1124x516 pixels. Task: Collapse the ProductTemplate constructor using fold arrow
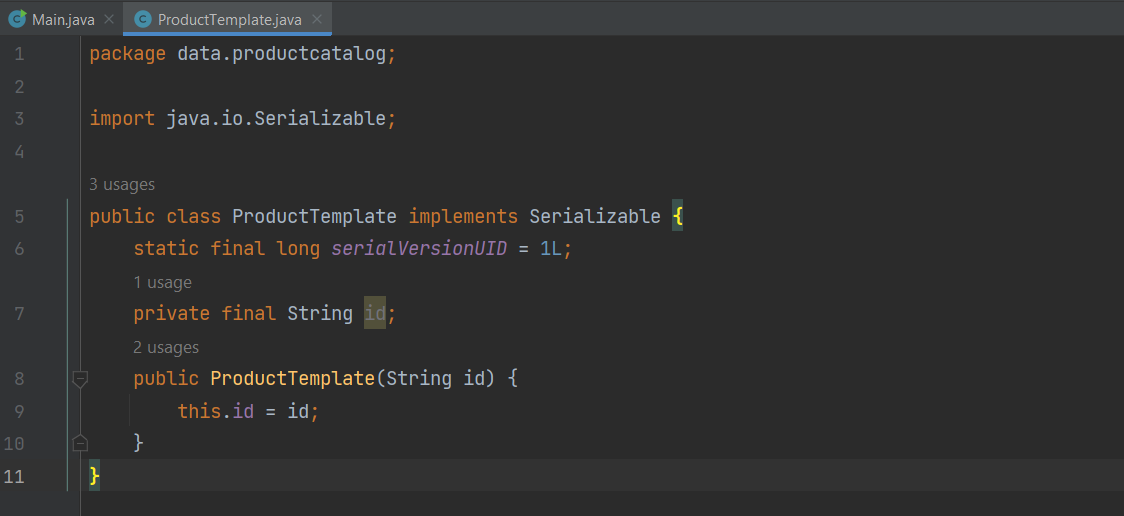click(81, 379)
